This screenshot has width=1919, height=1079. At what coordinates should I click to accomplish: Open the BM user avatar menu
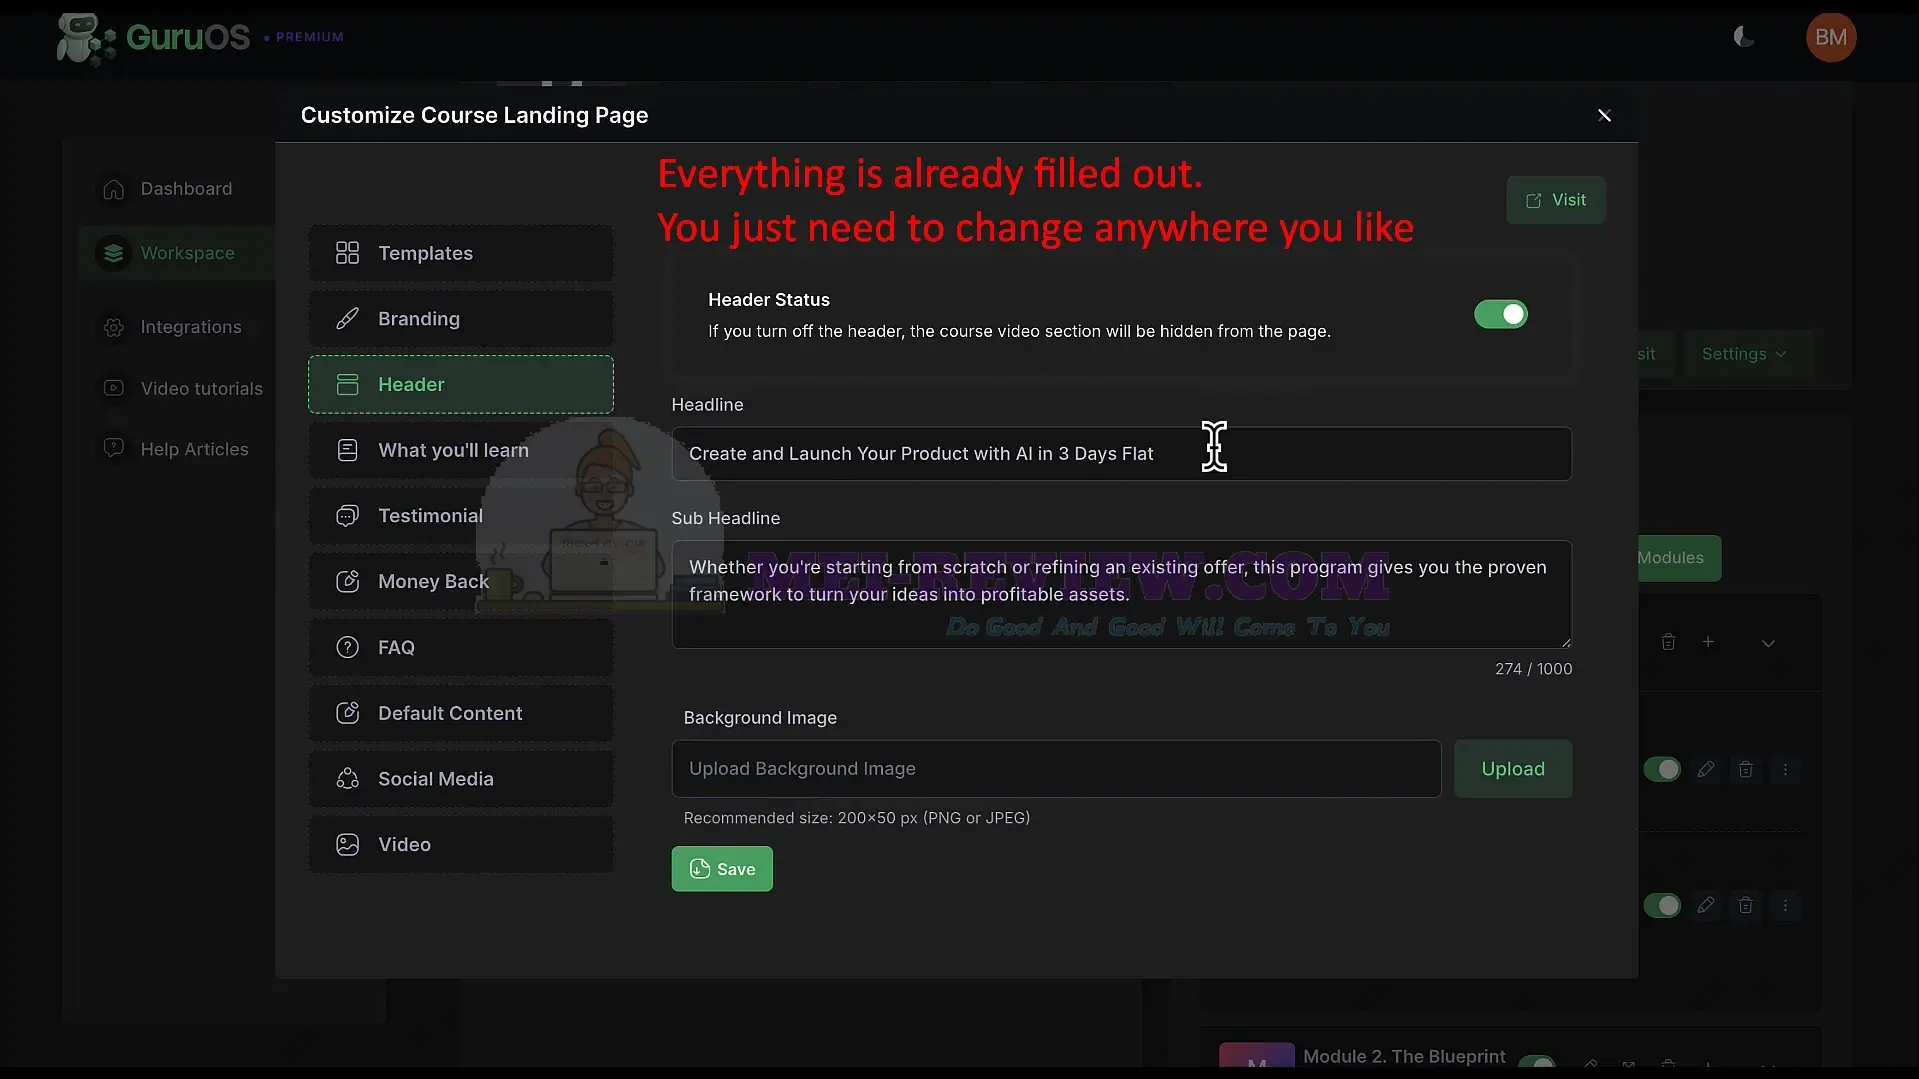click(1830, 37)
